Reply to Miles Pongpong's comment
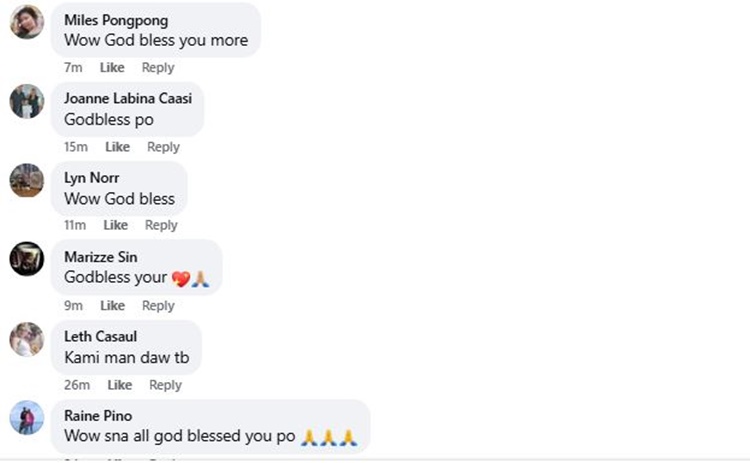 click(x=158, y=68)
